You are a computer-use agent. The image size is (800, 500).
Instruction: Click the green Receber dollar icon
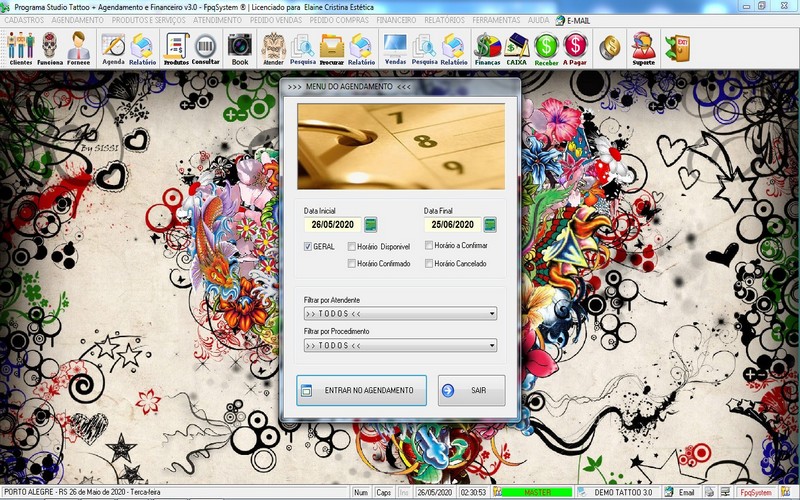546,48
